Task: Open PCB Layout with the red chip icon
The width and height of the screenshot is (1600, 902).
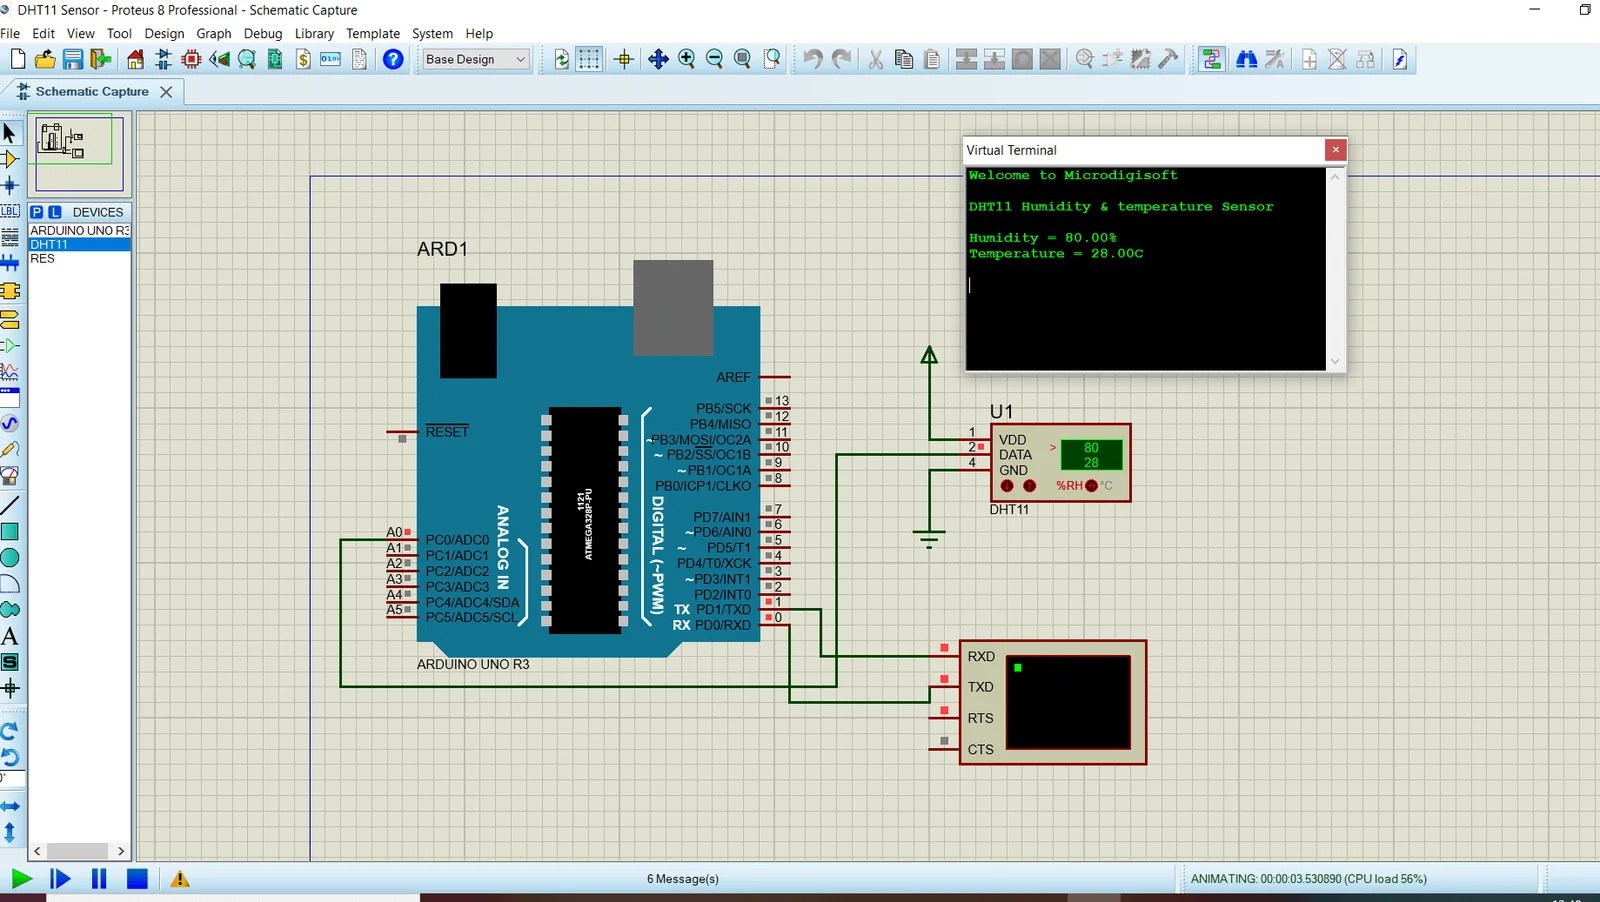Action: 191,59
